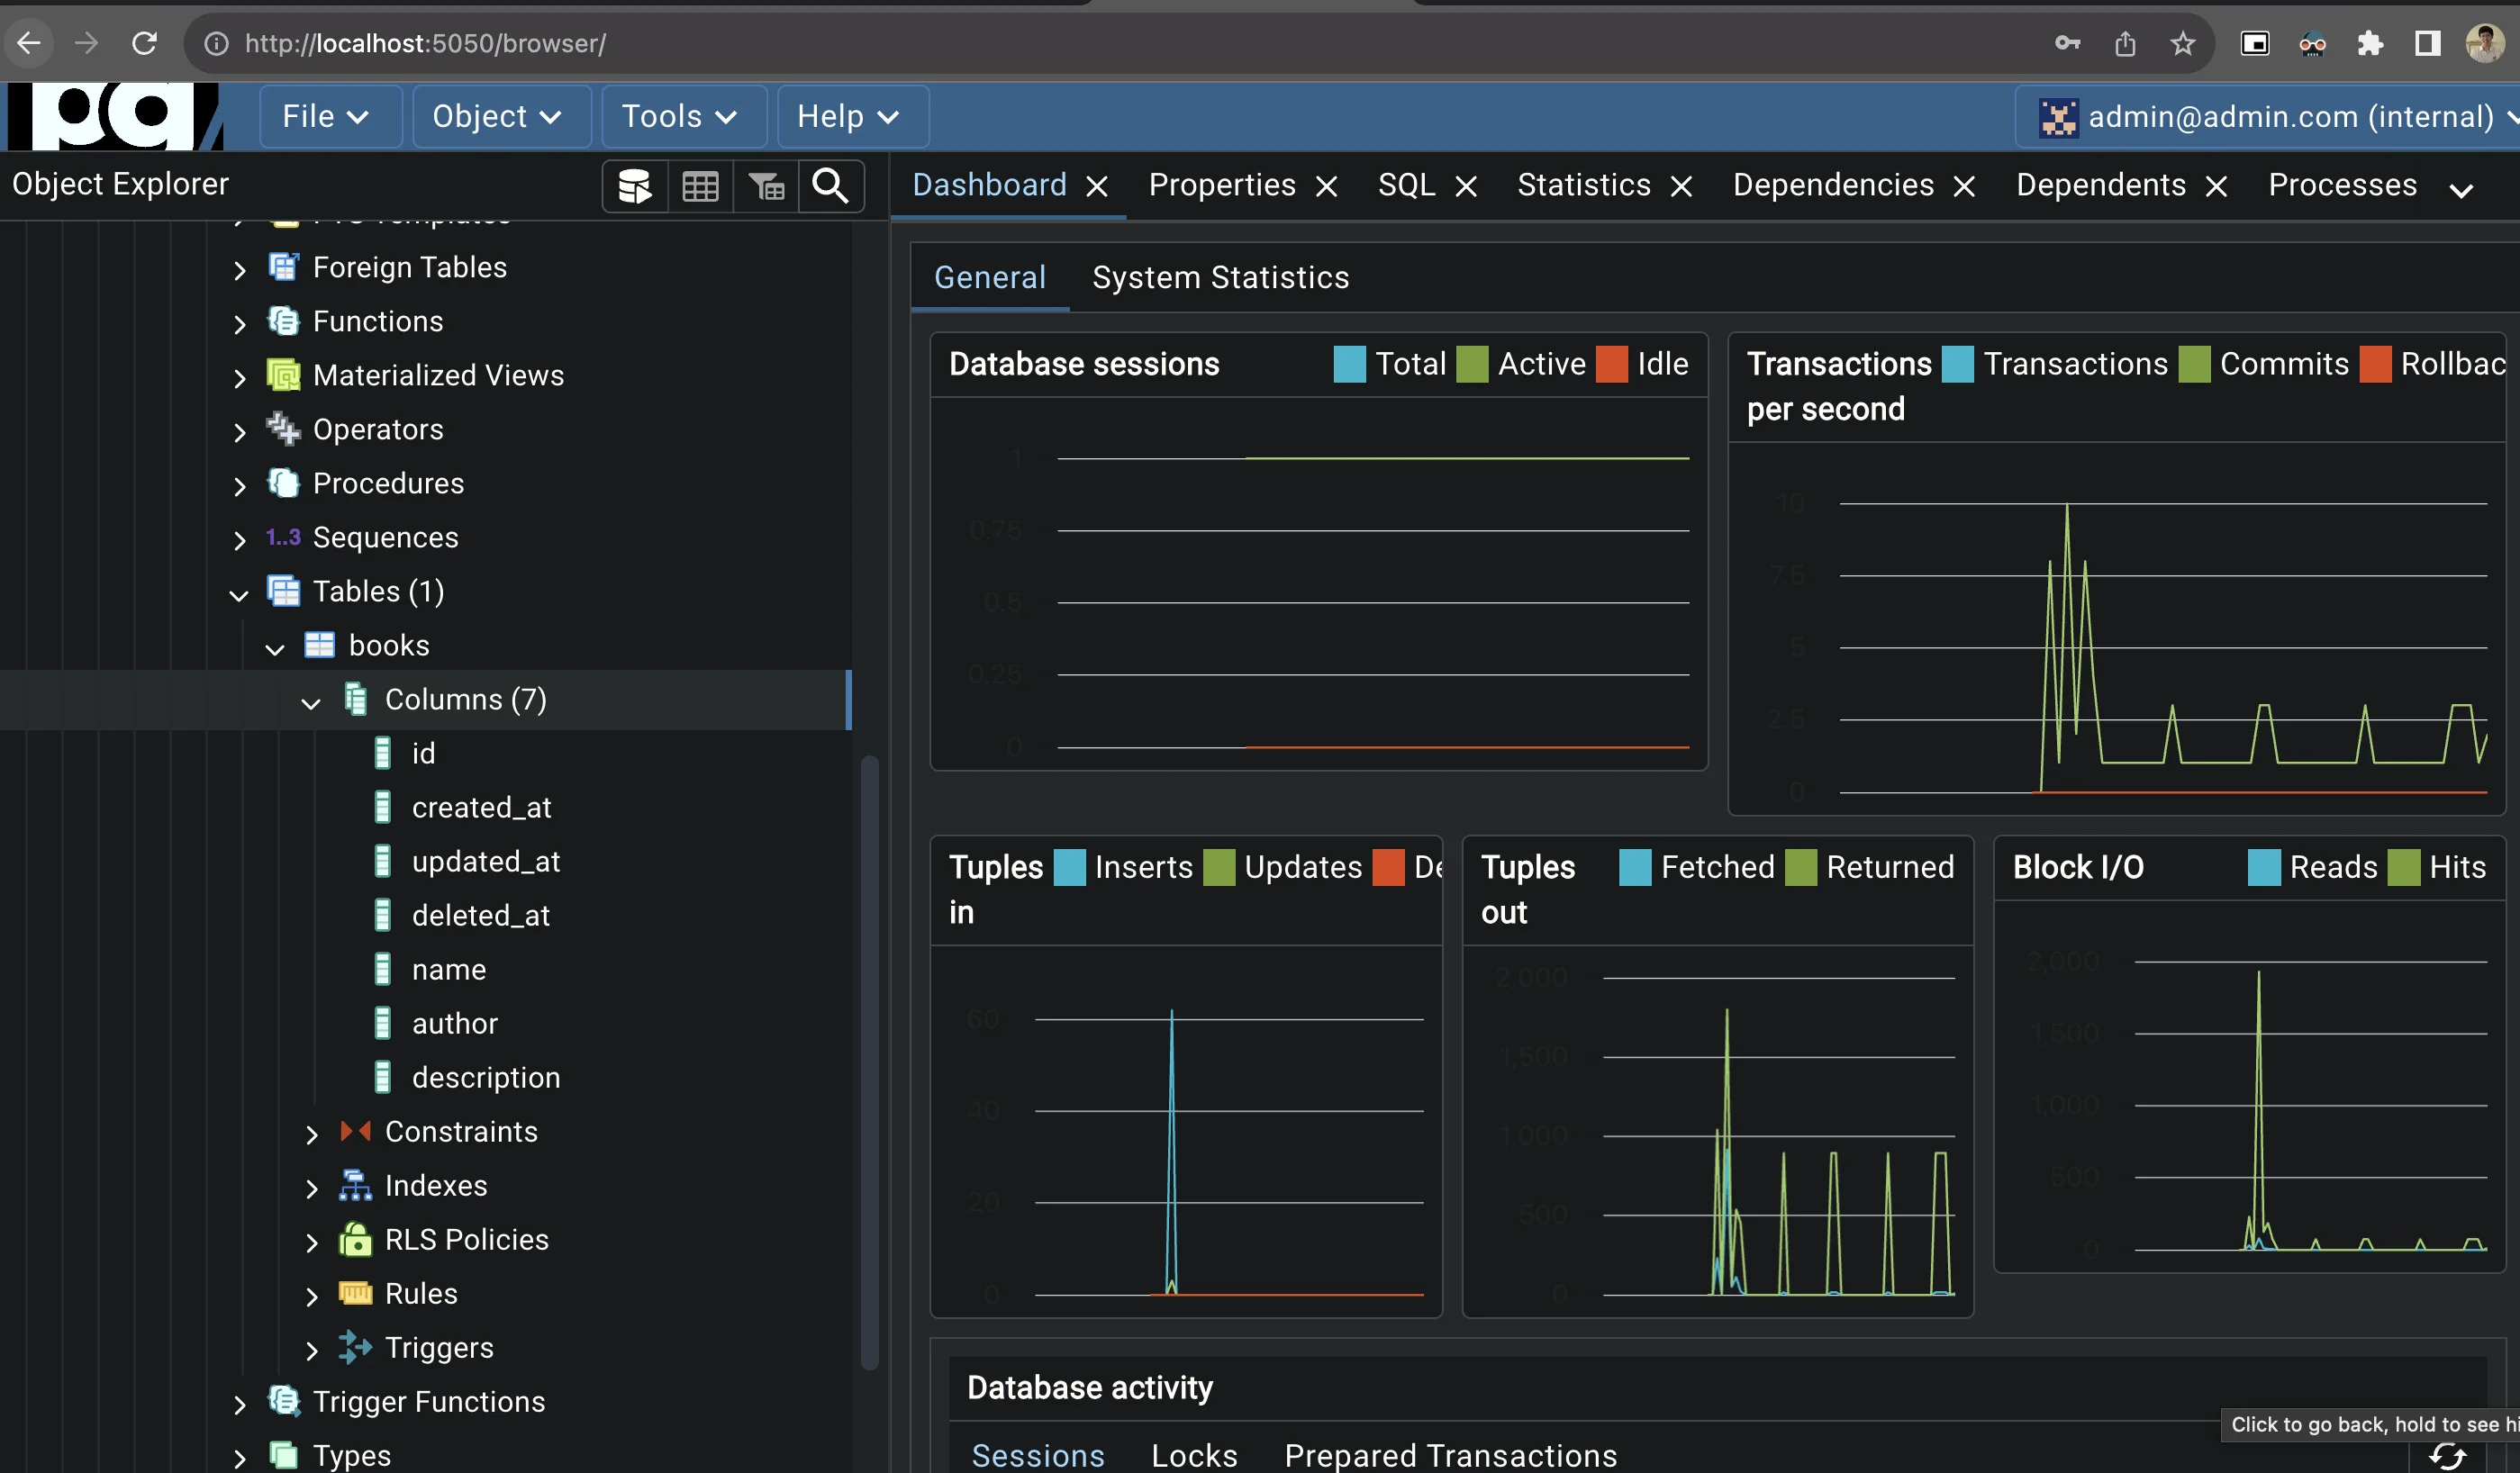This screenshot has width=2520, height=1473.
Task: Go back with the browser back arrow
Action: 29,43
